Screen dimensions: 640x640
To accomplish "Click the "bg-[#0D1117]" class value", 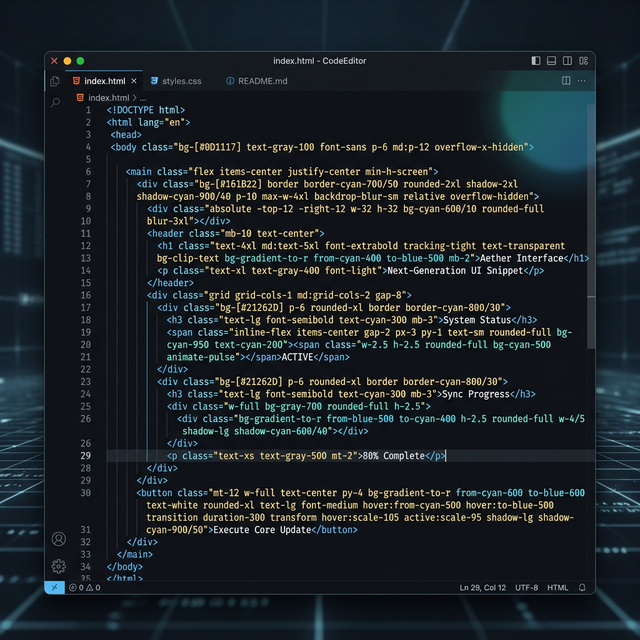I will coord(210,147).
